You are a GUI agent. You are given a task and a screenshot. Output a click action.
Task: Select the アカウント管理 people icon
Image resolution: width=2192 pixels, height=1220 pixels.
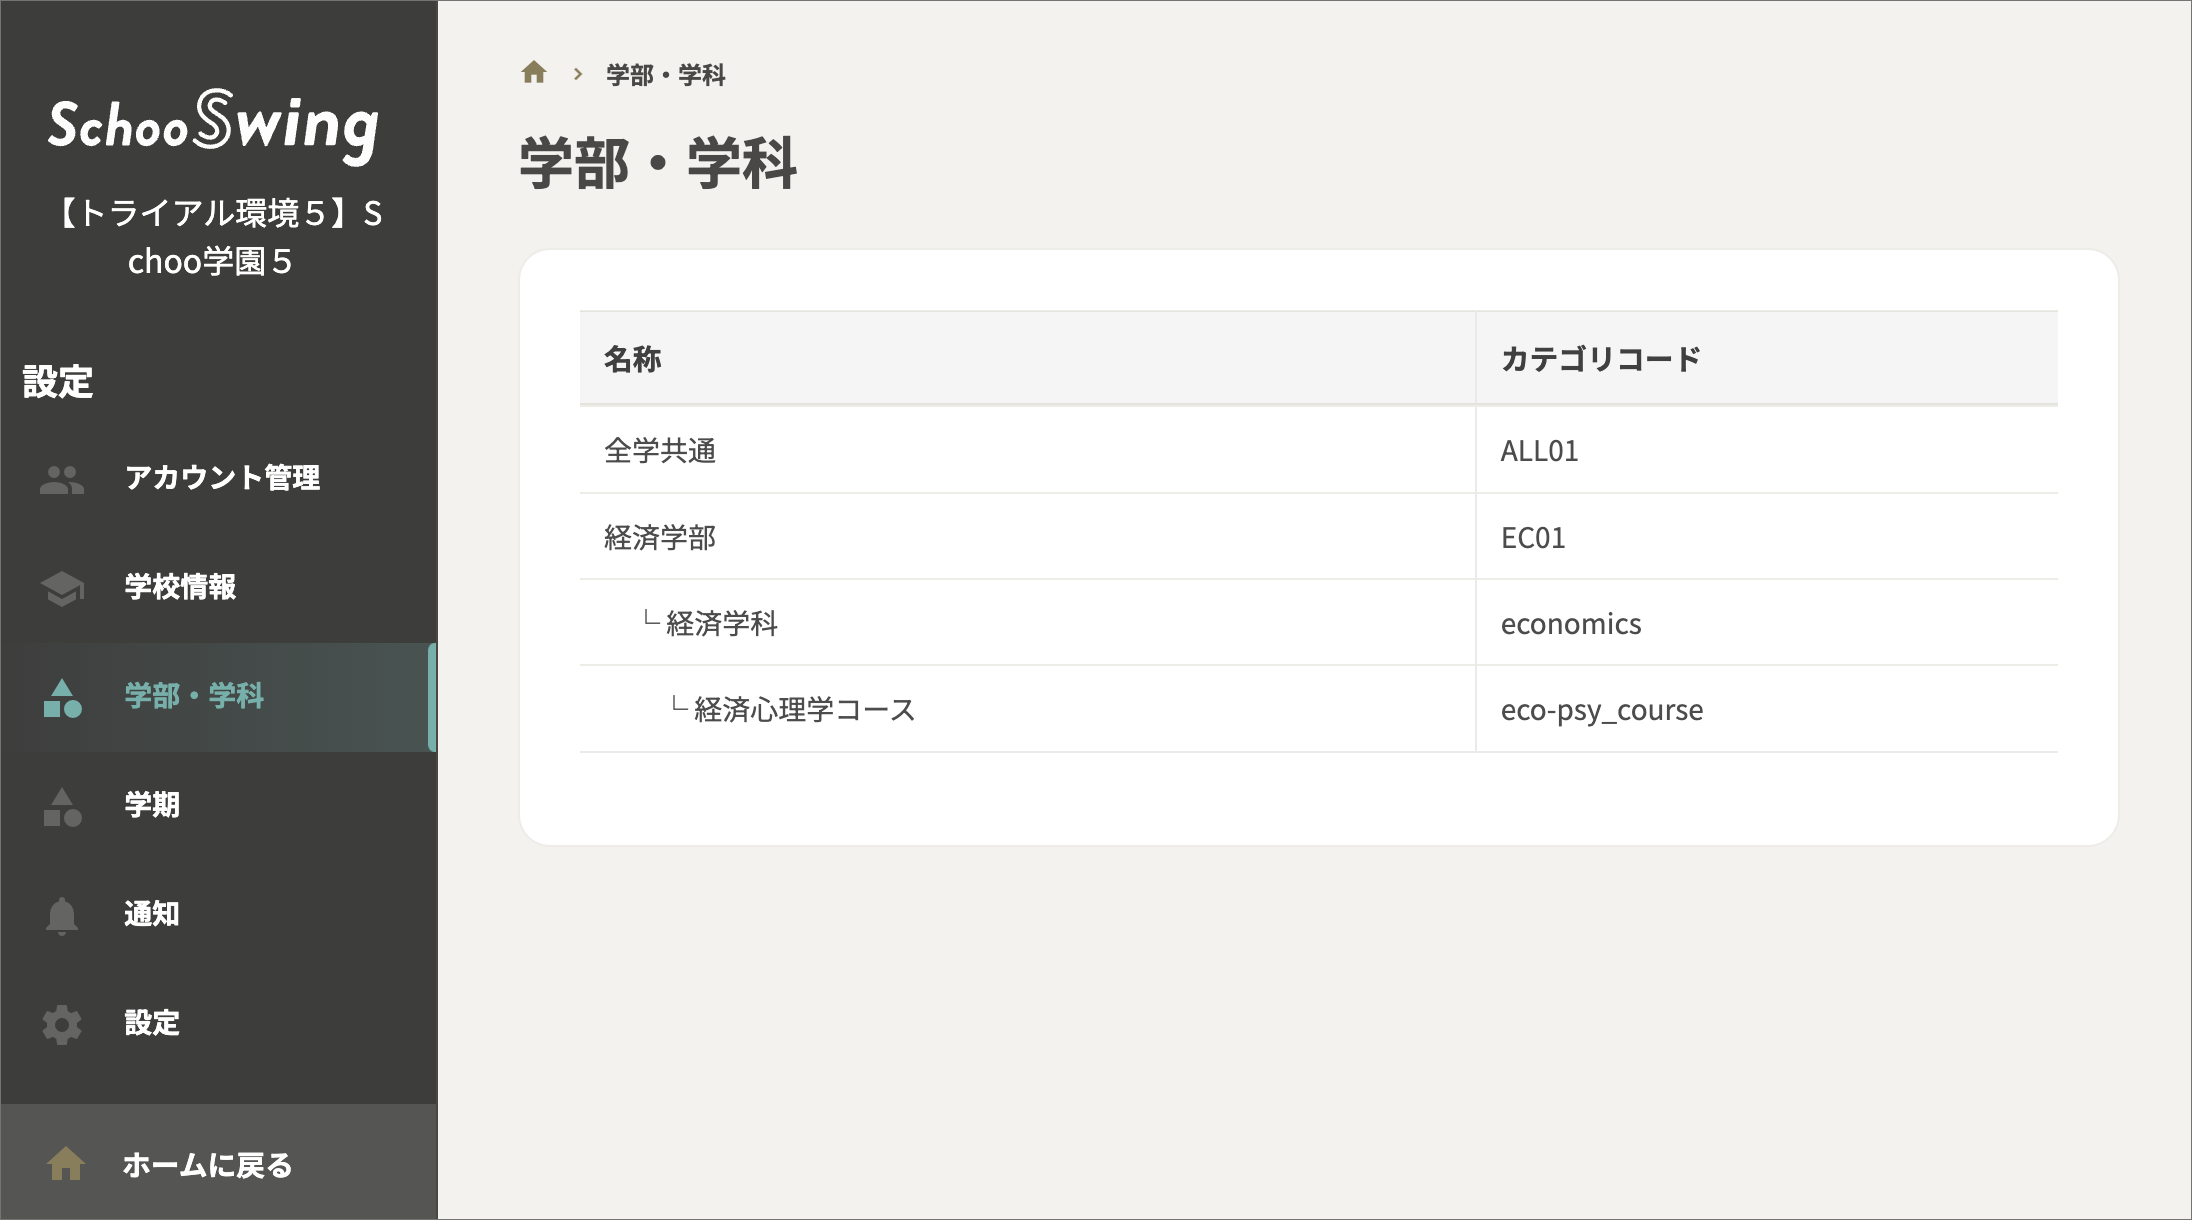(x=62, y=479)
